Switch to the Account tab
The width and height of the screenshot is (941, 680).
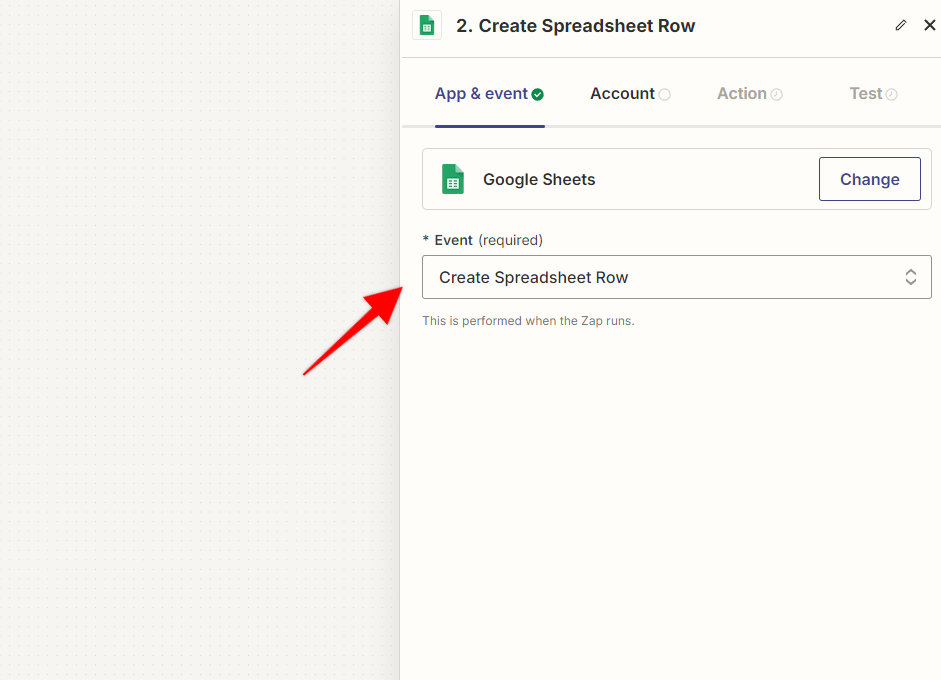click(622, 93)
